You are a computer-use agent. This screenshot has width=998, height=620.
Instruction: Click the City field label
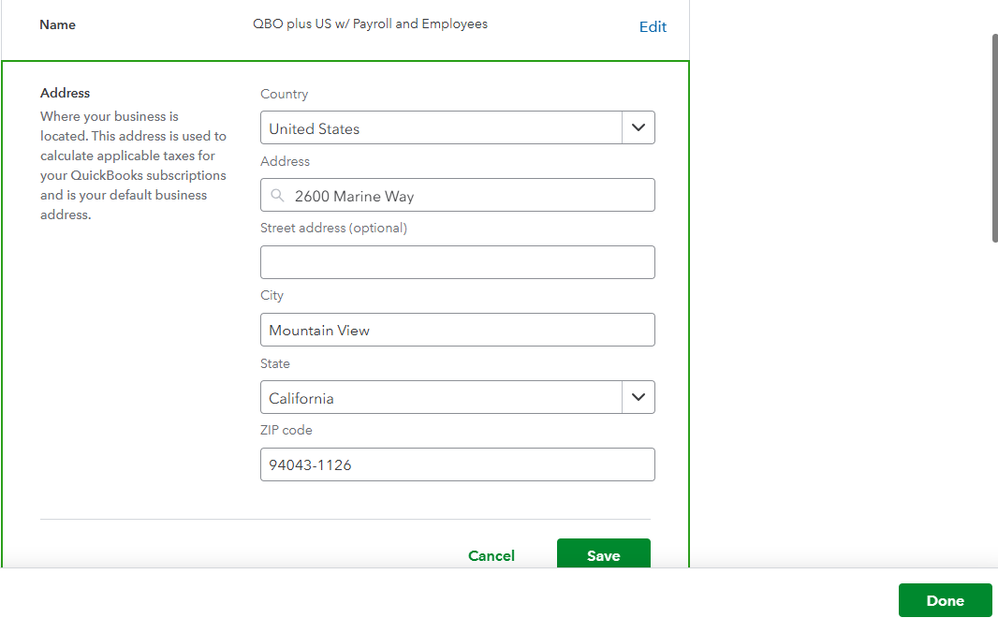[272, 296]
